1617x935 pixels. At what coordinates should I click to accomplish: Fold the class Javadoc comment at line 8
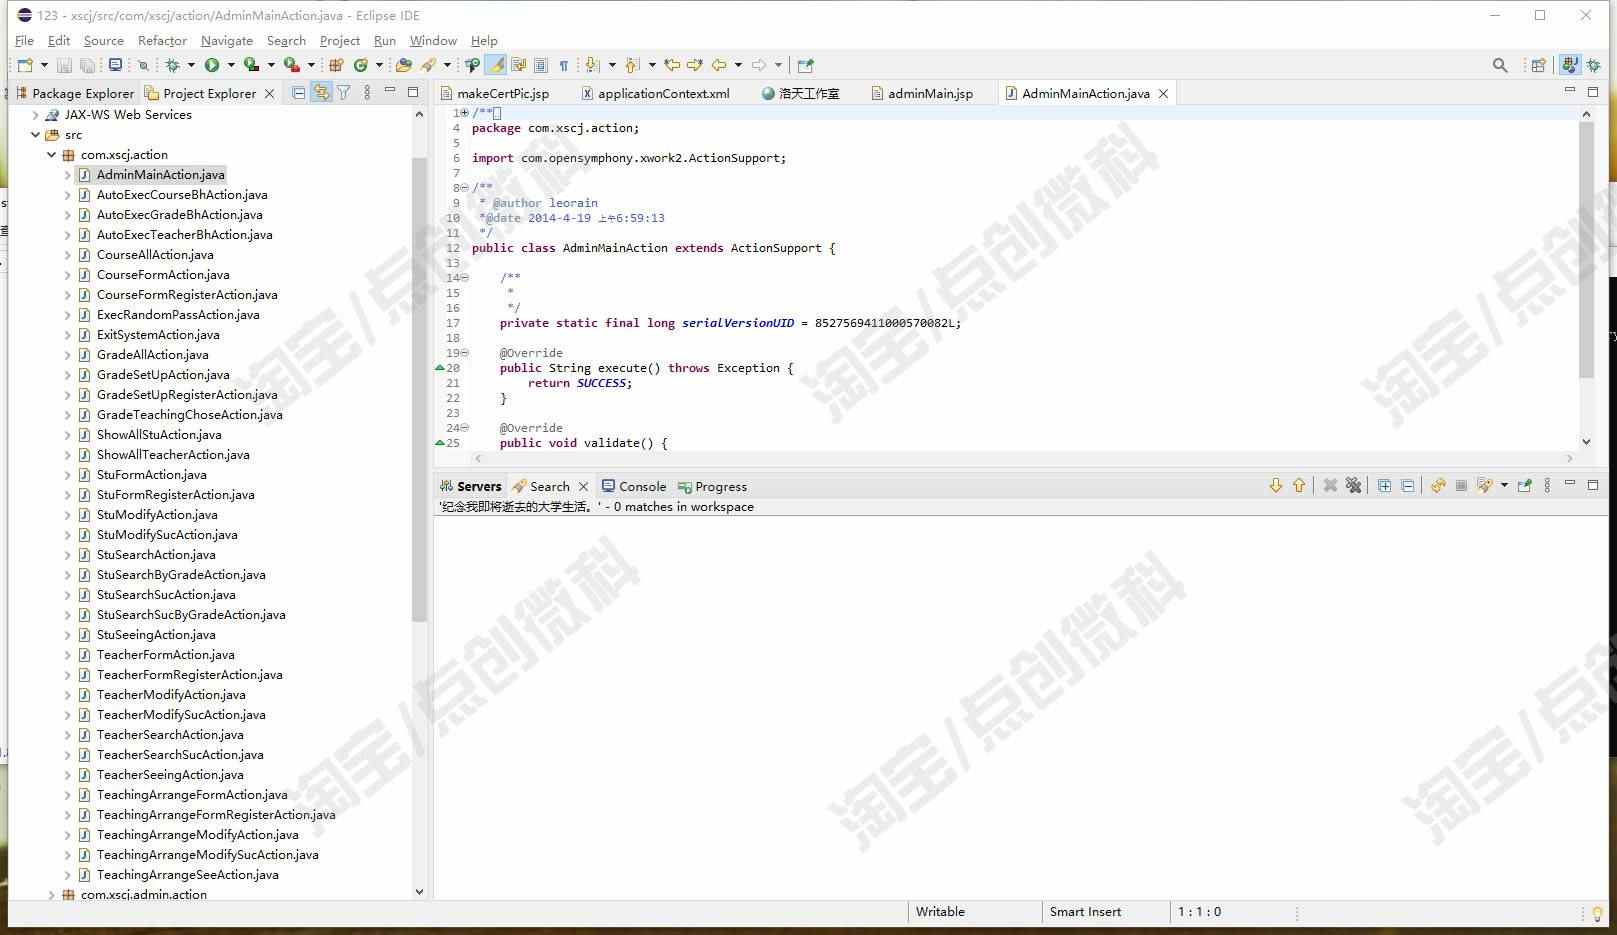464,188
